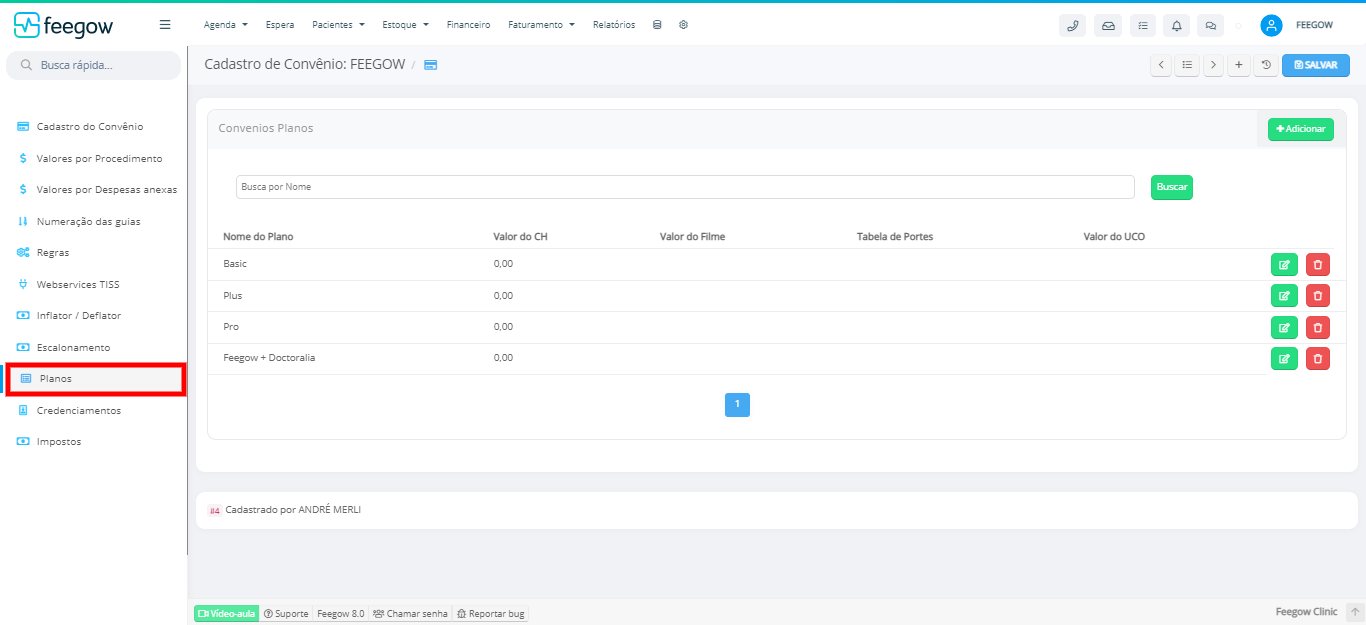
Task: Go to previous record arrow
Action: pos(1161,65)
